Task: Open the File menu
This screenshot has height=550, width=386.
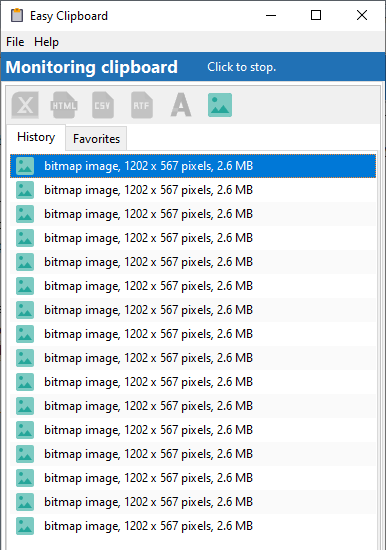Action: 15,42
